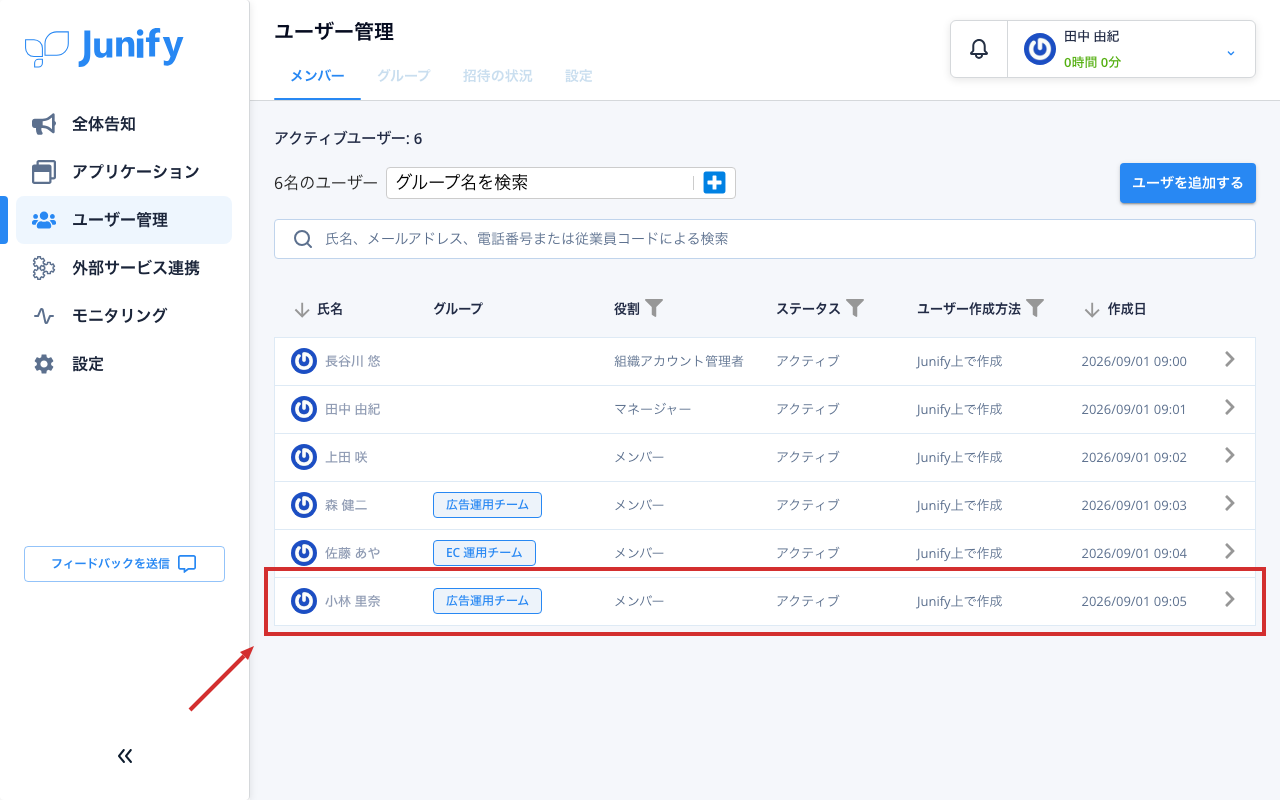The image size is (1280, 800).
Task: Expand the row for 田中 由紀
Action: (1230, 408)
